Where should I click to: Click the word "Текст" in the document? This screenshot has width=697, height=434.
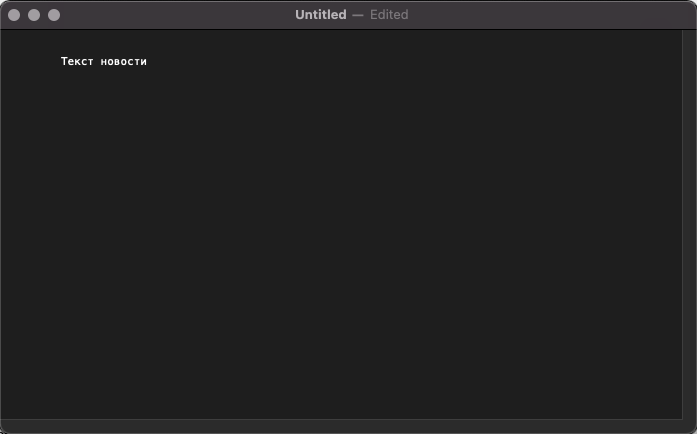77,62
